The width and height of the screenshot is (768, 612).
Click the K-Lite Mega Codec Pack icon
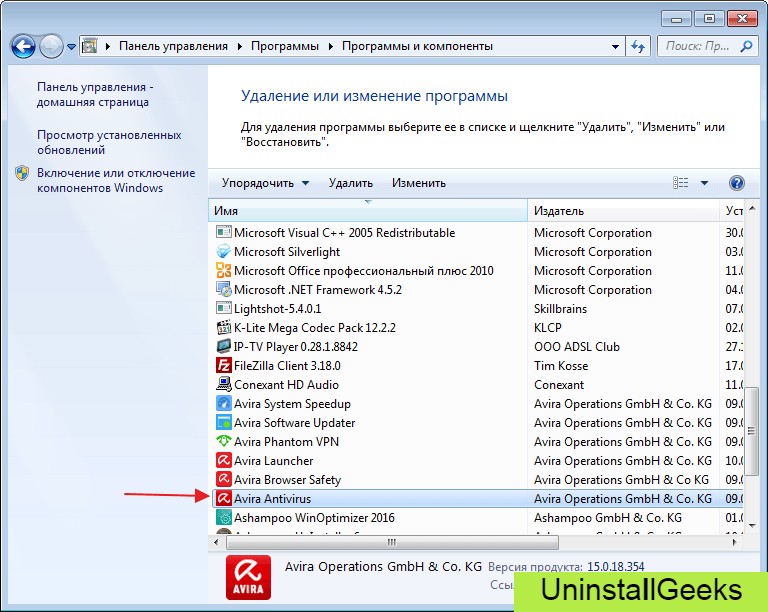click(223, 327)
